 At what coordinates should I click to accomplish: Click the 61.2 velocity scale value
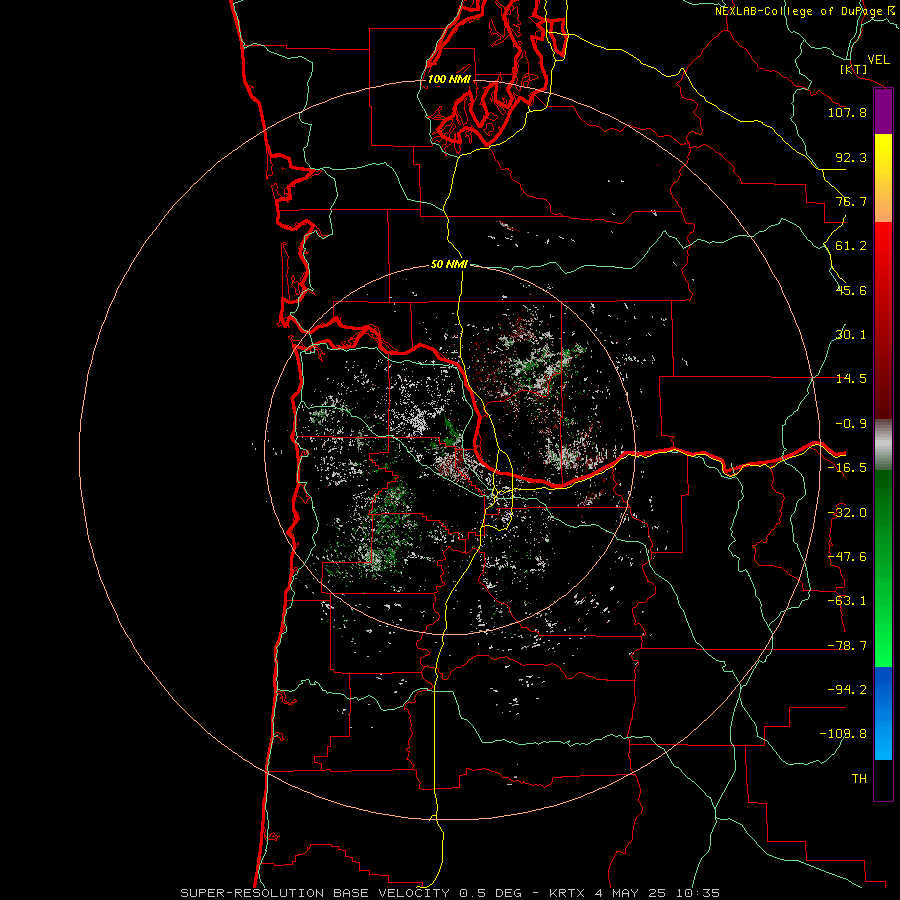pos(851,246)
